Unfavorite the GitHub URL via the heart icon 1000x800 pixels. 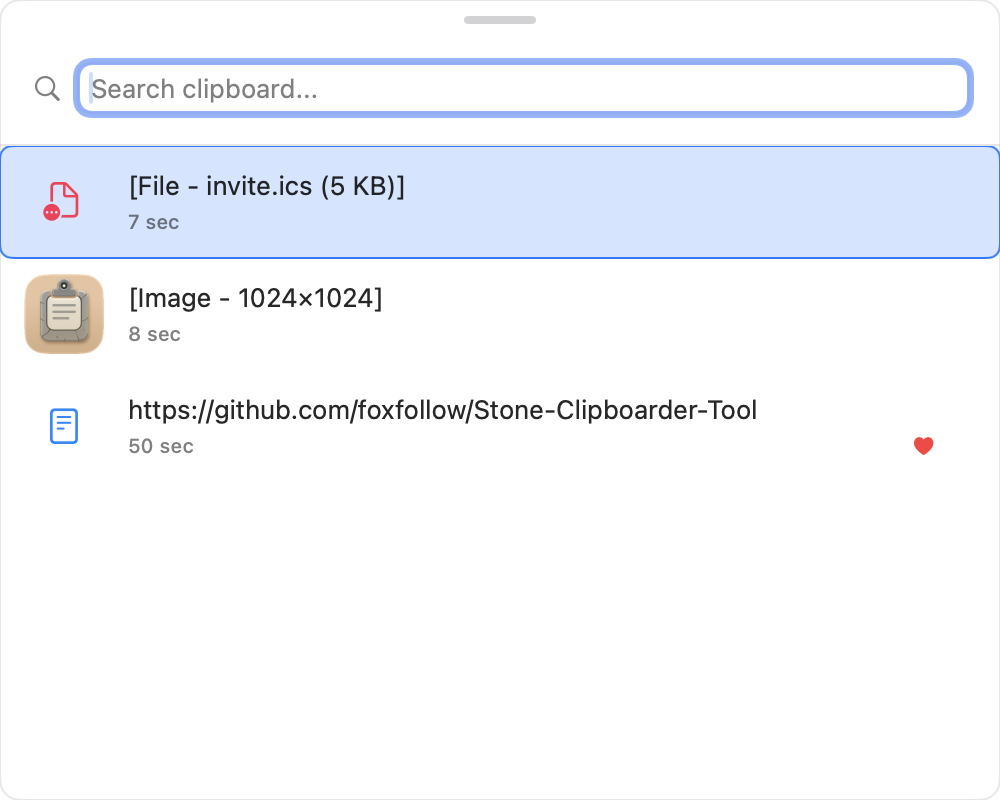[x=923, y=446]
